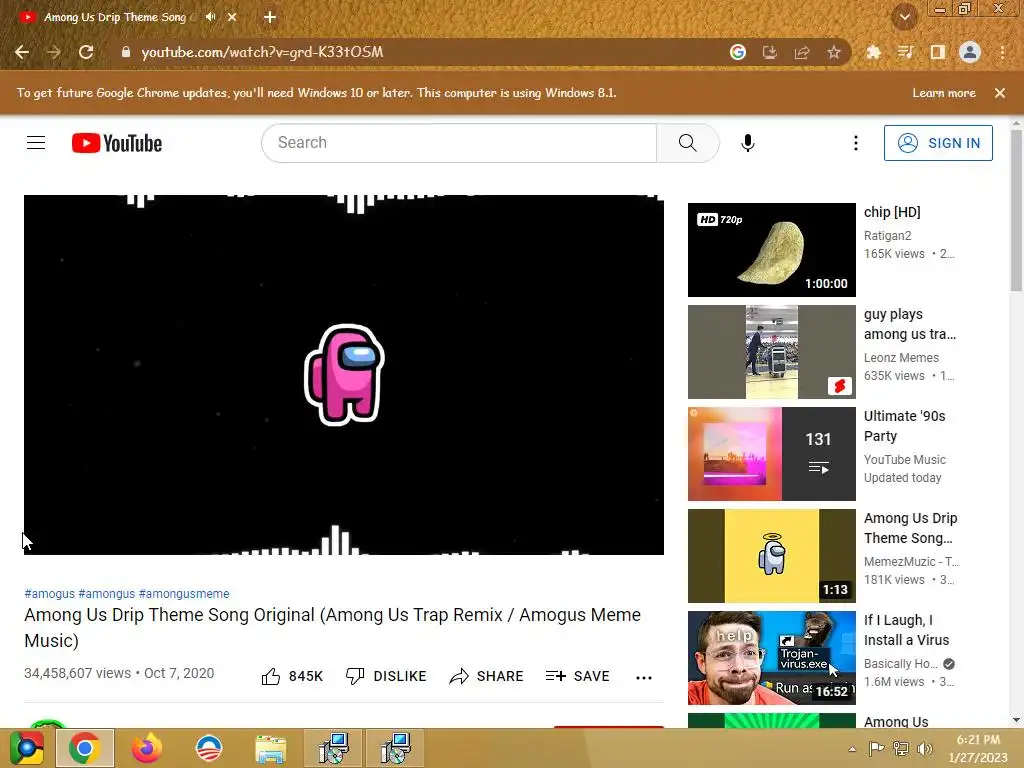Click Learn more on the update notice
The height and width of the screenshot is (768, 1024).
[x=944, y=93]
